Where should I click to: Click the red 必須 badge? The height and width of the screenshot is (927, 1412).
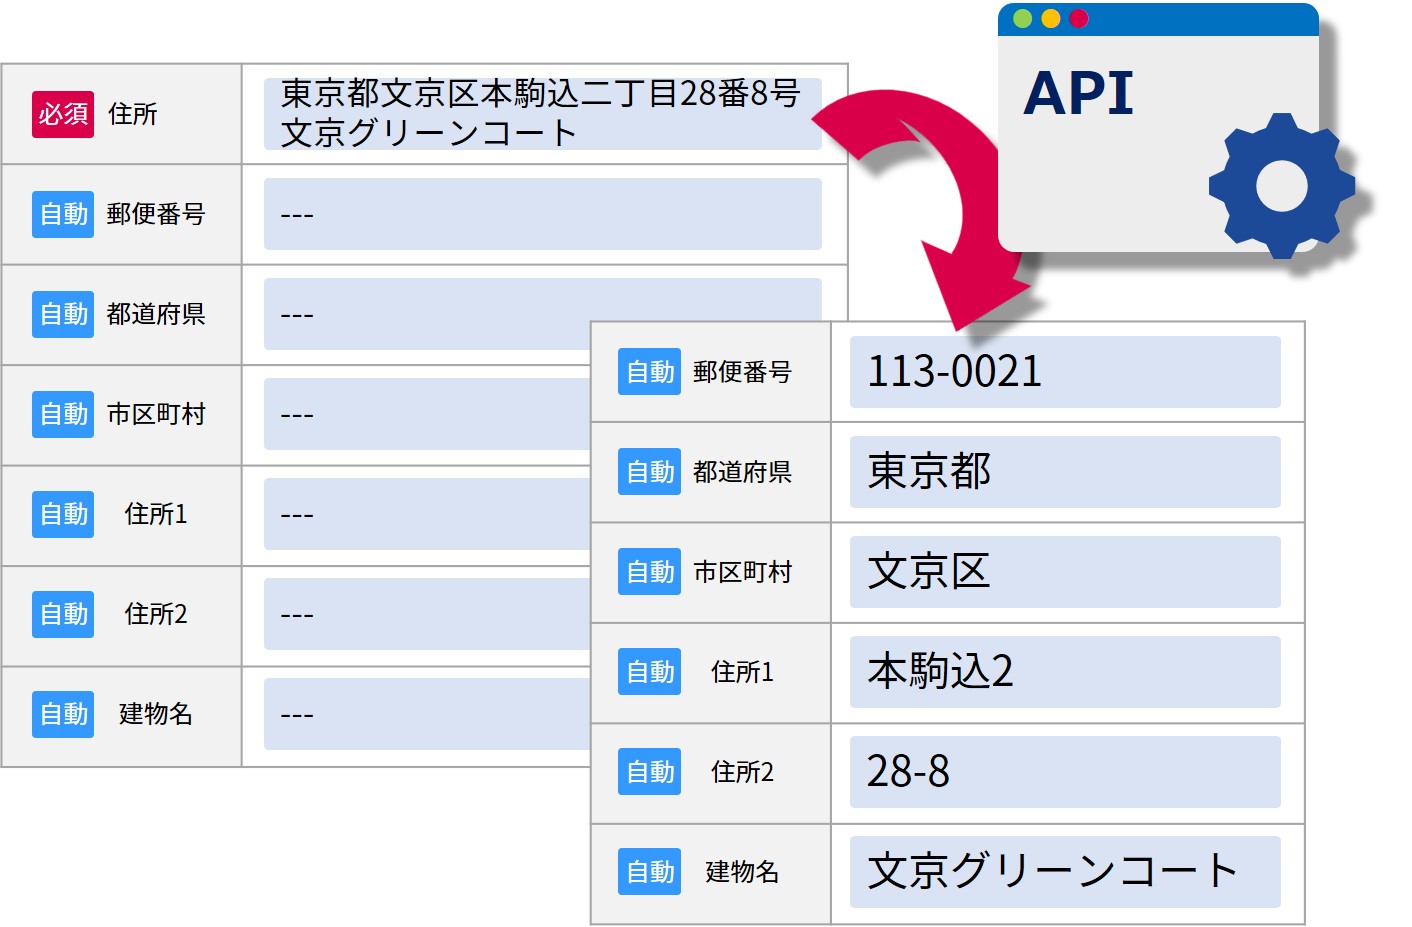[x=62, y=114]
